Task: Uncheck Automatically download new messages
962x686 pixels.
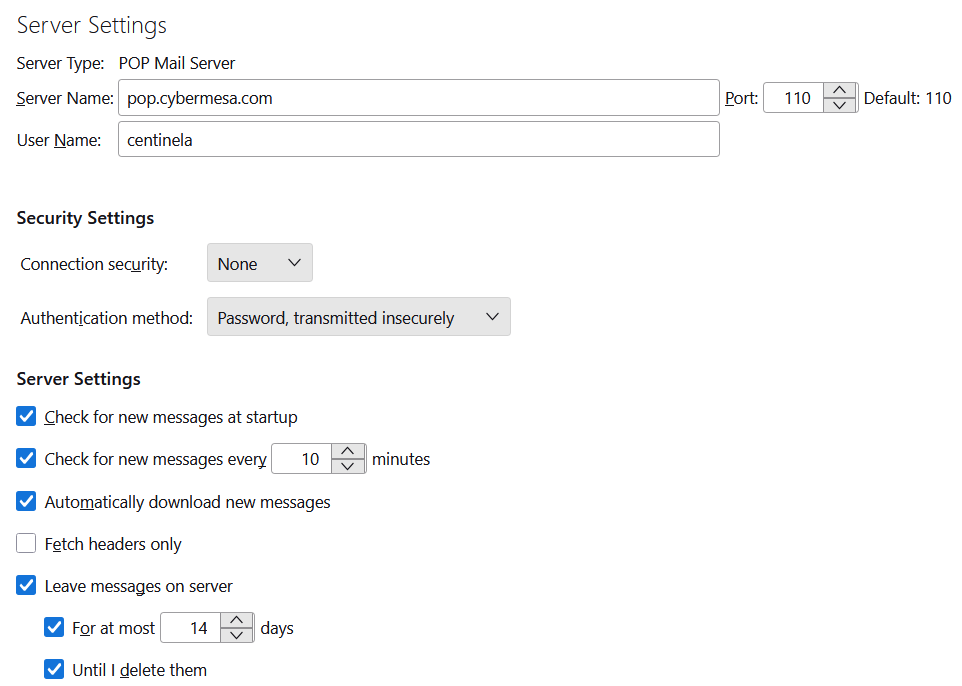Action: (27, 501)
